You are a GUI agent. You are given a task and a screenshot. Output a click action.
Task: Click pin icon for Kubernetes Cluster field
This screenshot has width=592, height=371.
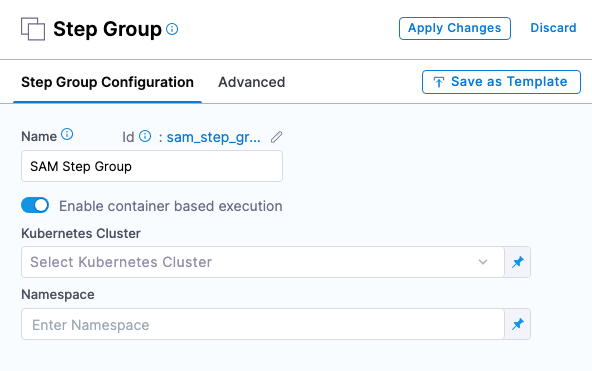pyautogui.click(x=518, y=262)
